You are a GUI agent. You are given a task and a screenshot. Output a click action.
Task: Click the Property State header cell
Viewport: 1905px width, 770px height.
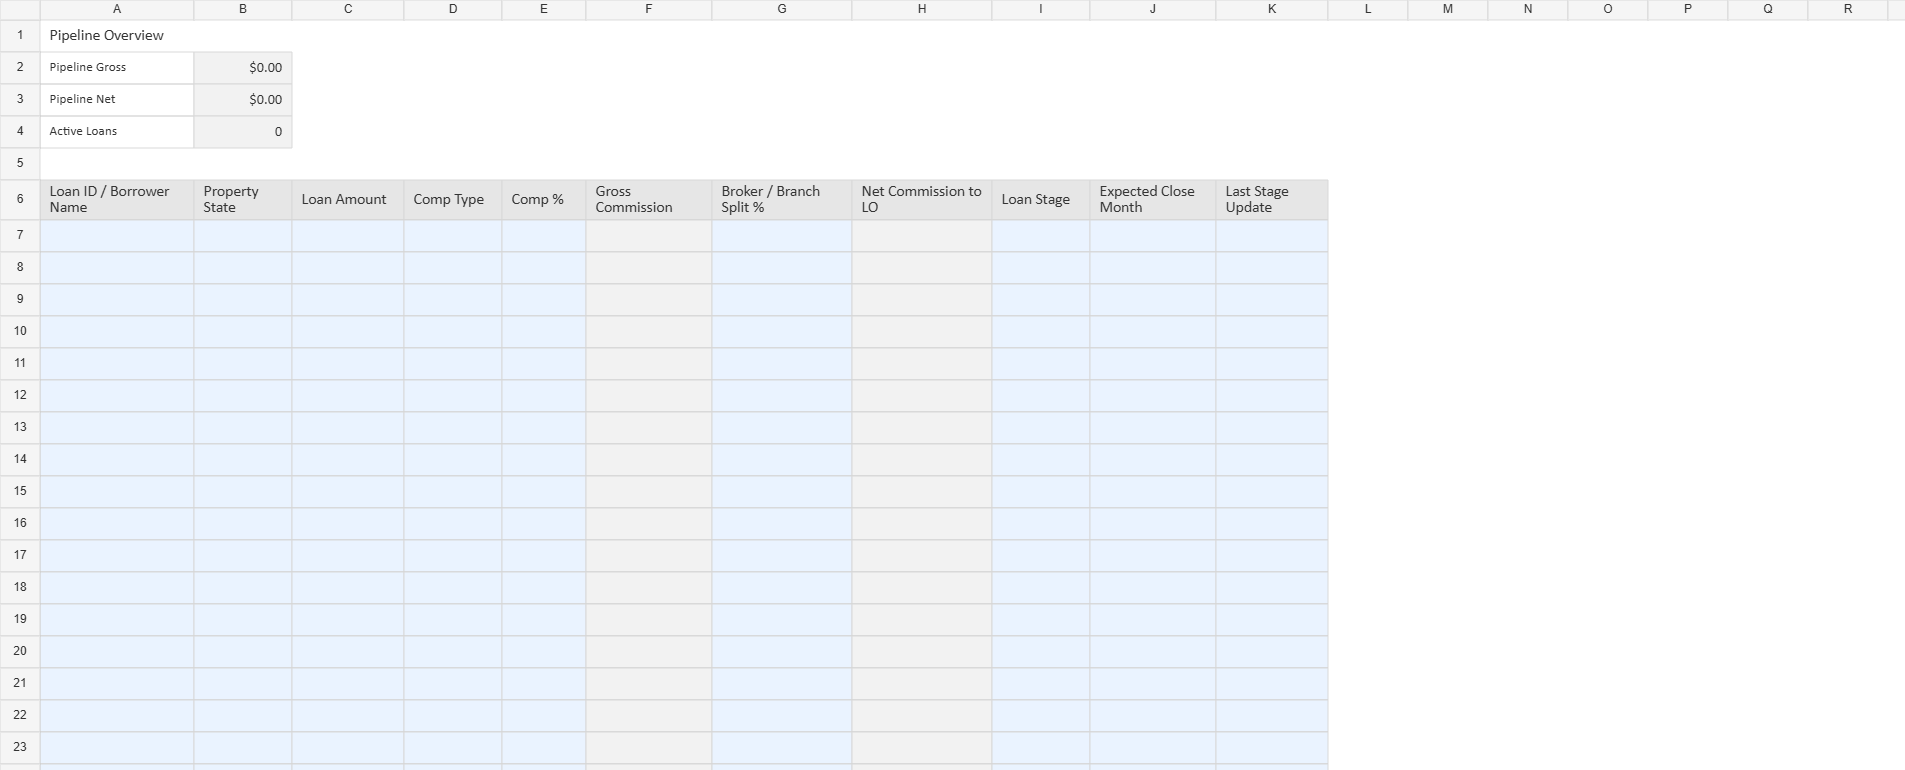click(243, 199)
